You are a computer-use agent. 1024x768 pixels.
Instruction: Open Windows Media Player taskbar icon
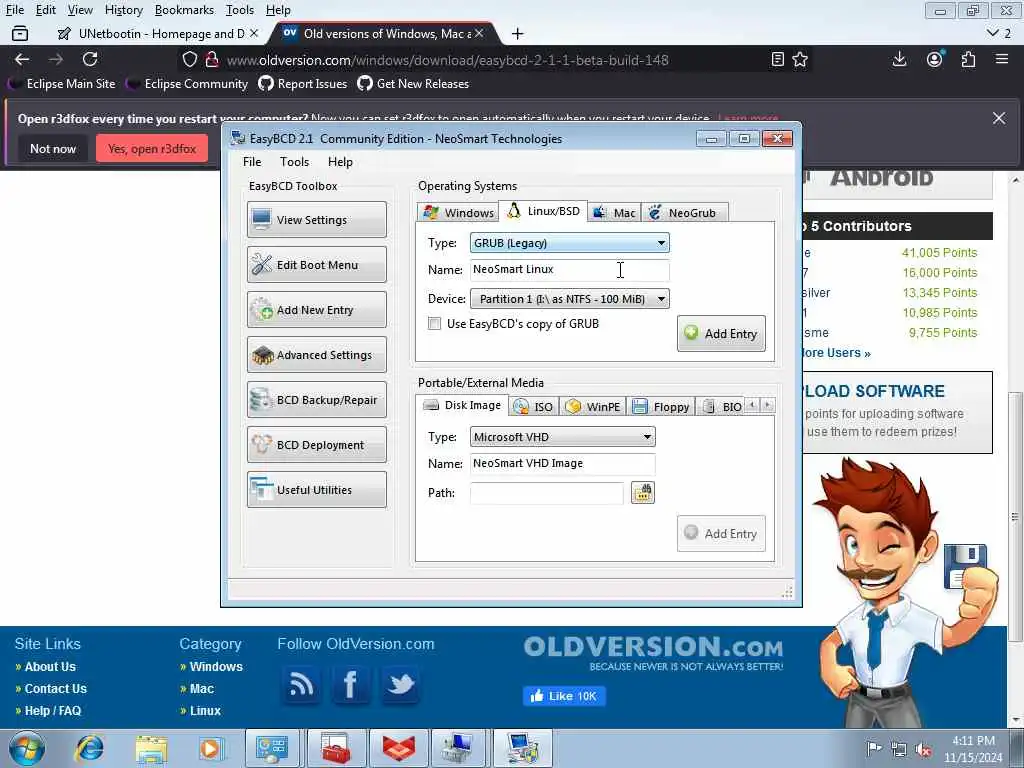[x=210, y=748]
